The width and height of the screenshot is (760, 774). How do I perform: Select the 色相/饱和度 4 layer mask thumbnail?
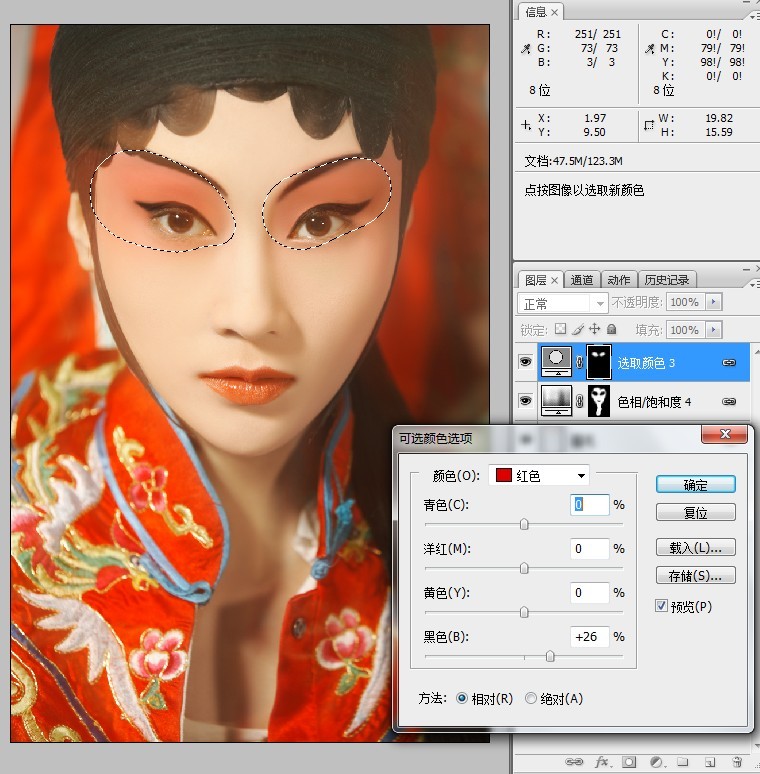(x=599, y=401)
